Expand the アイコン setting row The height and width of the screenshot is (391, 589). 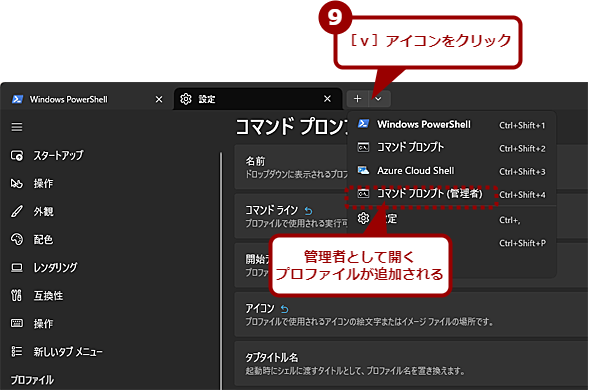[411, 314]
